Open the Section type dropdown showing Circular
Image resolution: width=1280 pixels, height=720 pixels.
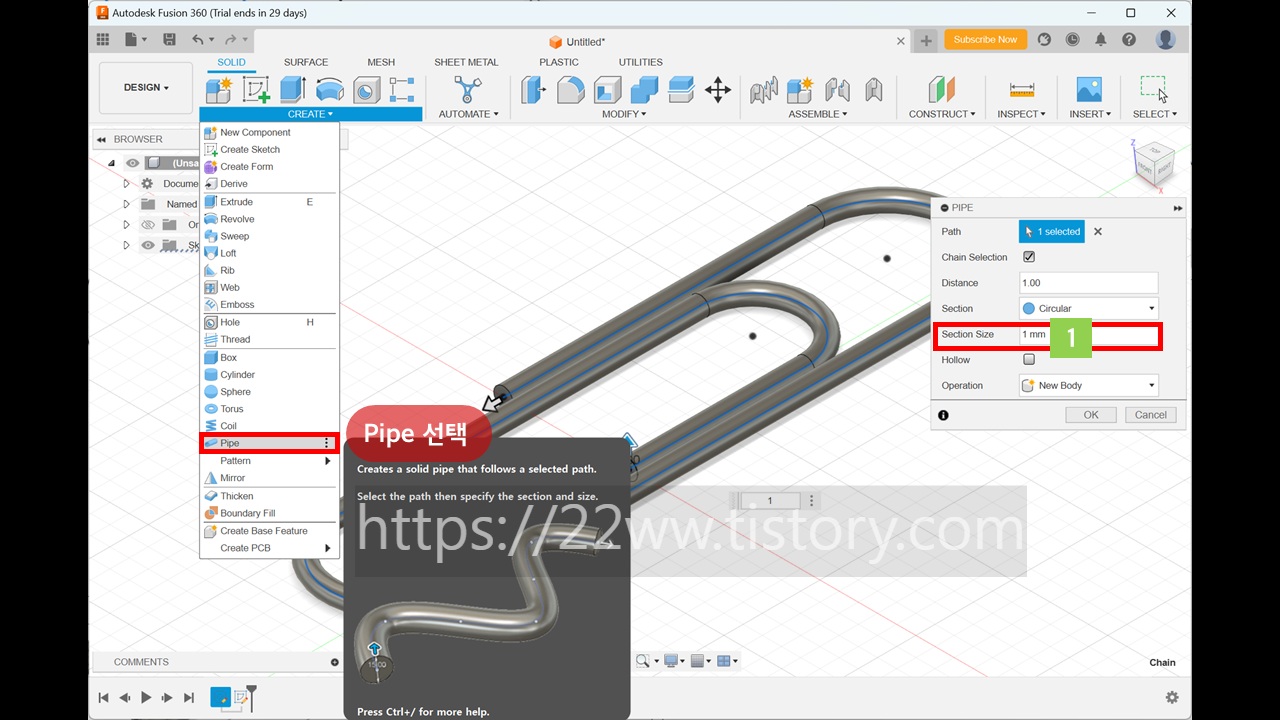click(x=1089, y=308)
